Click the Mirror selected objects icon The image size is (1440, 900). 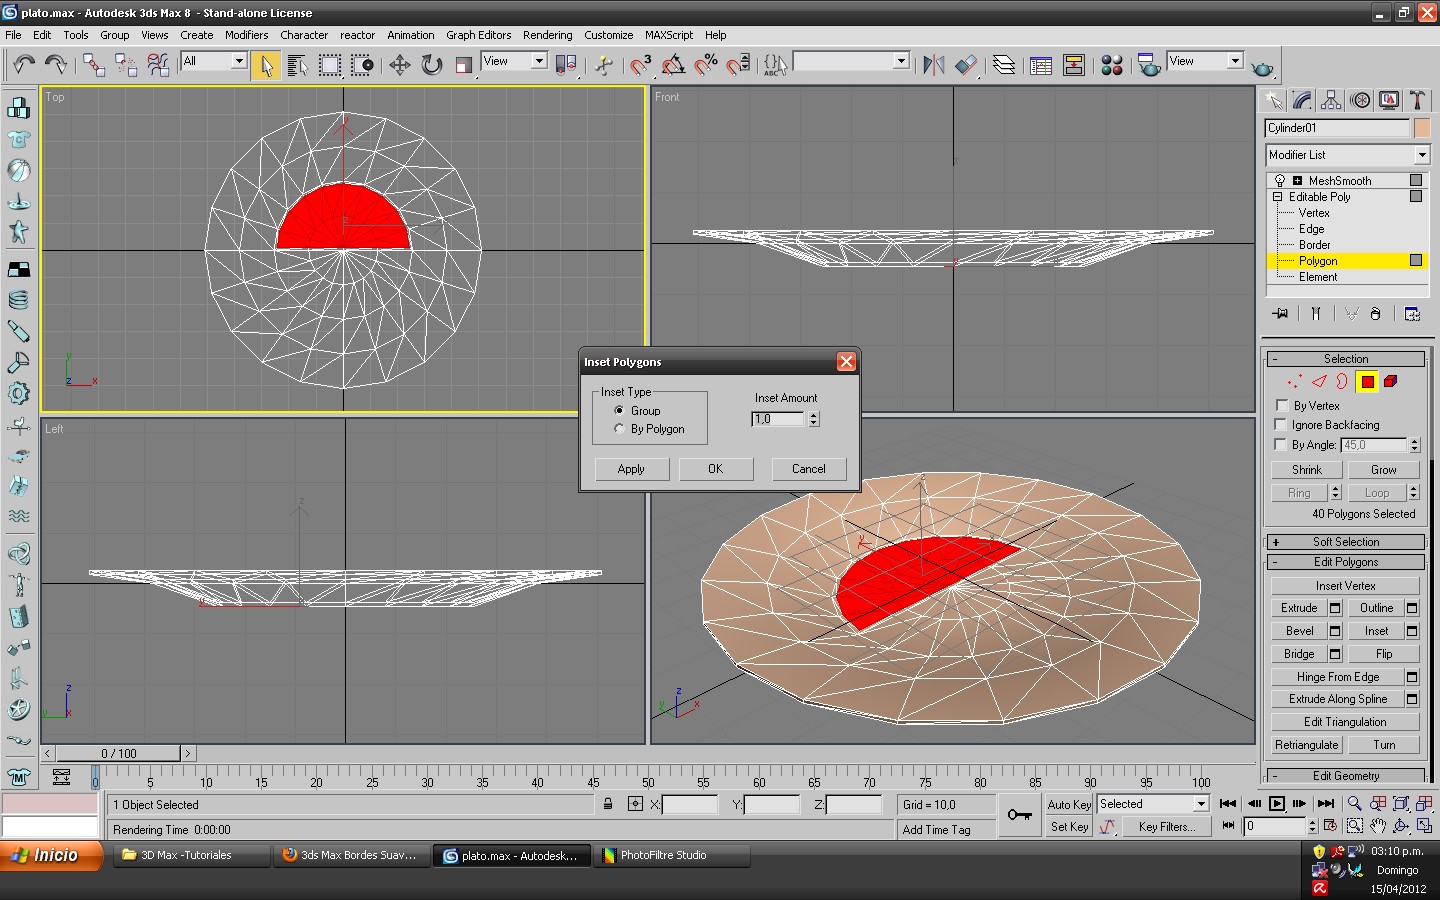(x=934, y=66)
